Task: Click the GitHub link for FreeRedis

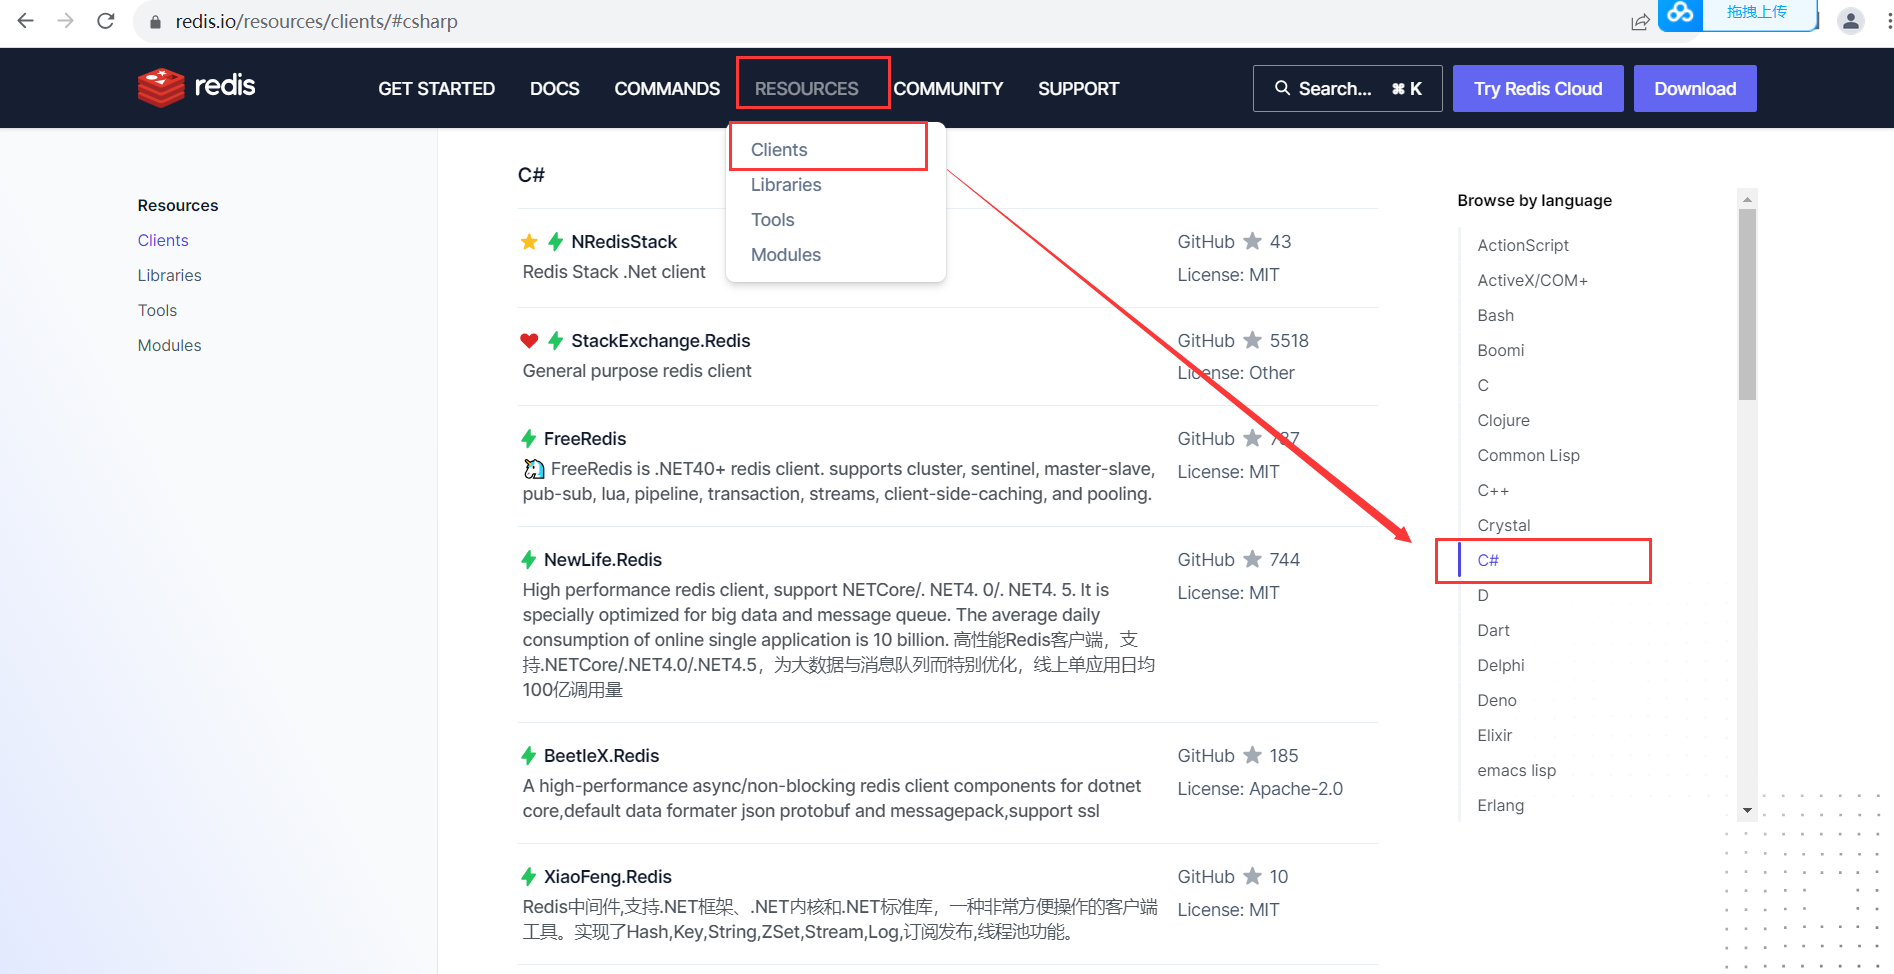Action: point(1206,439)
